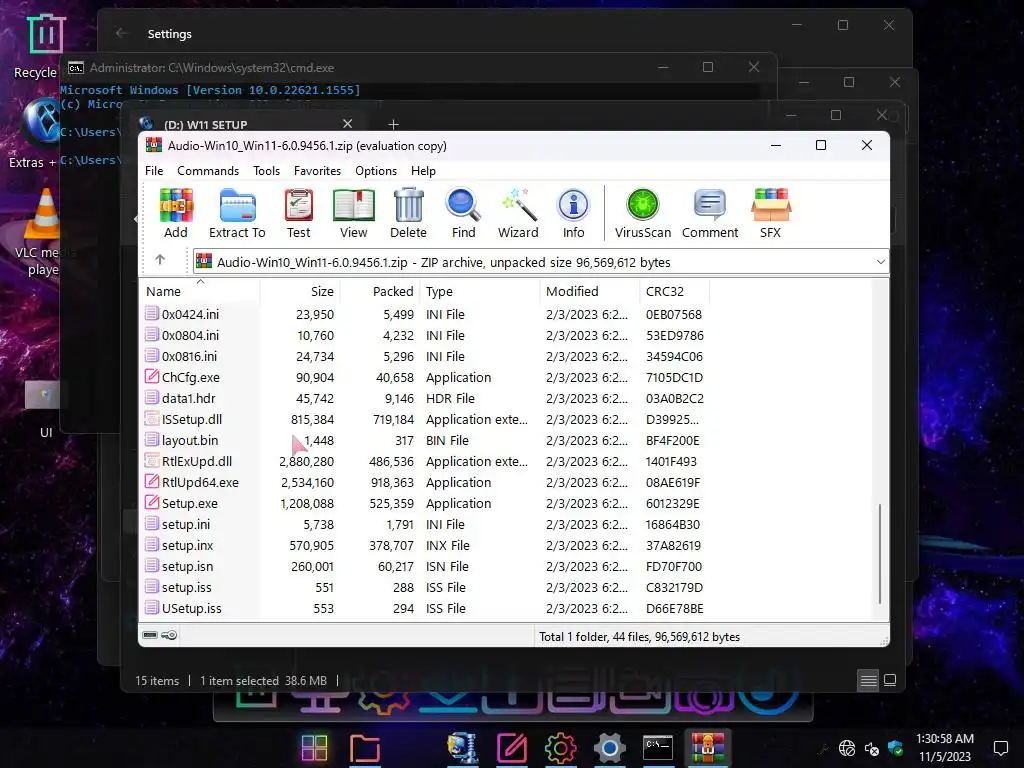Click the archive path address field
The image size is (1024, 768).
tap(539, 262)
